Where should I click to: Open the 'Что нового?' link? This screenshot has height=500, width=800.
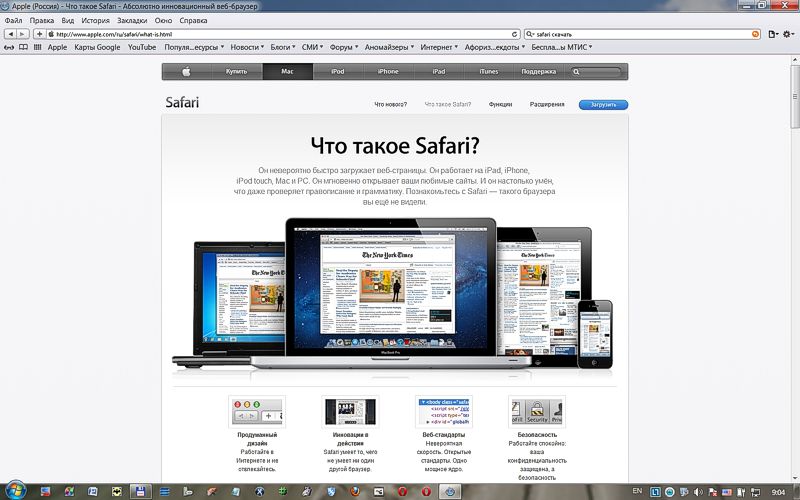point(391,104)
